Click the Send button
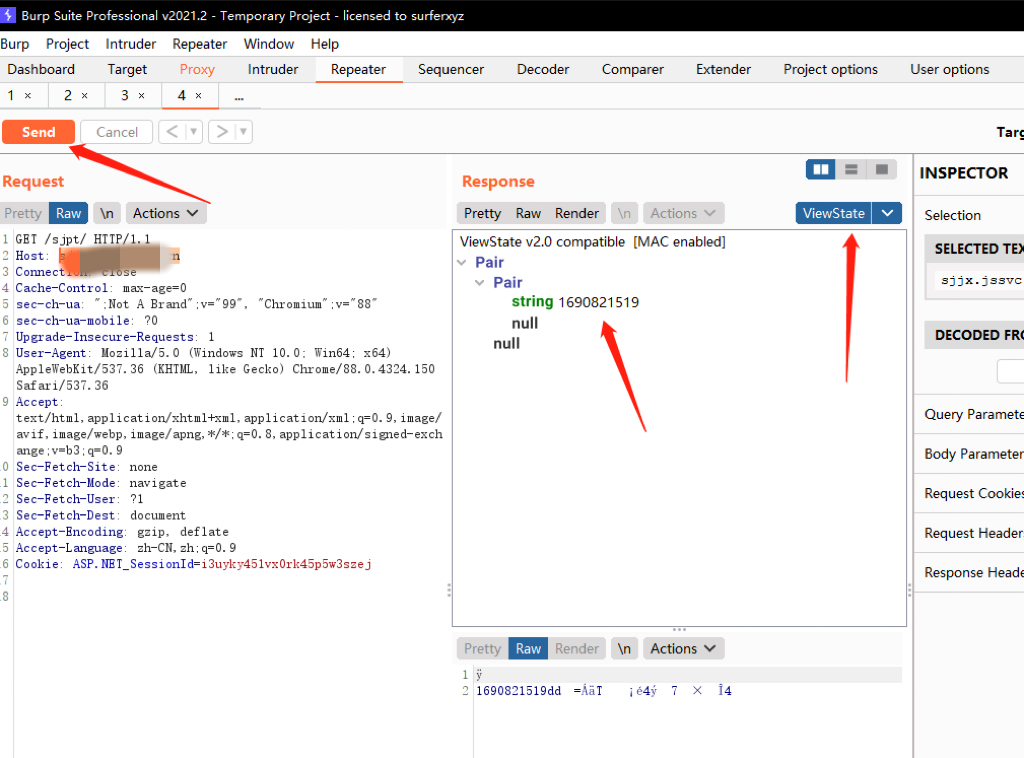 click(x=39, y=132)
